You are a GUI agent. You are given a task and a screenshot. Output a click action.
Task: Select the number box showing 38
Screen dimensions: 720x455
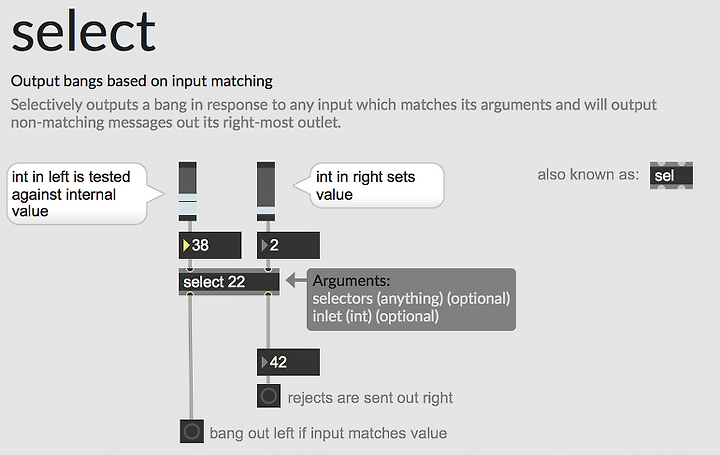(x=210, y=245)
